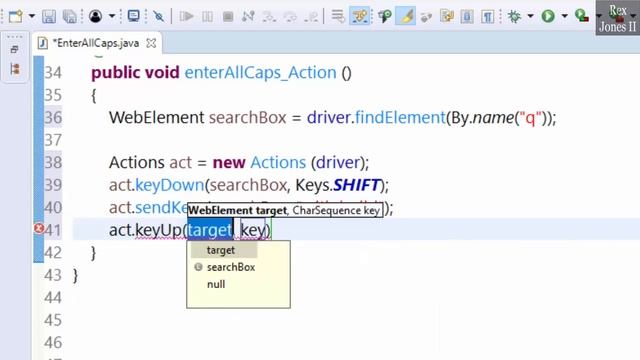The height and width of the screenshot is (360, 640).
Task: Click 'new' keyword on line 38
Action: click(229, 163)
